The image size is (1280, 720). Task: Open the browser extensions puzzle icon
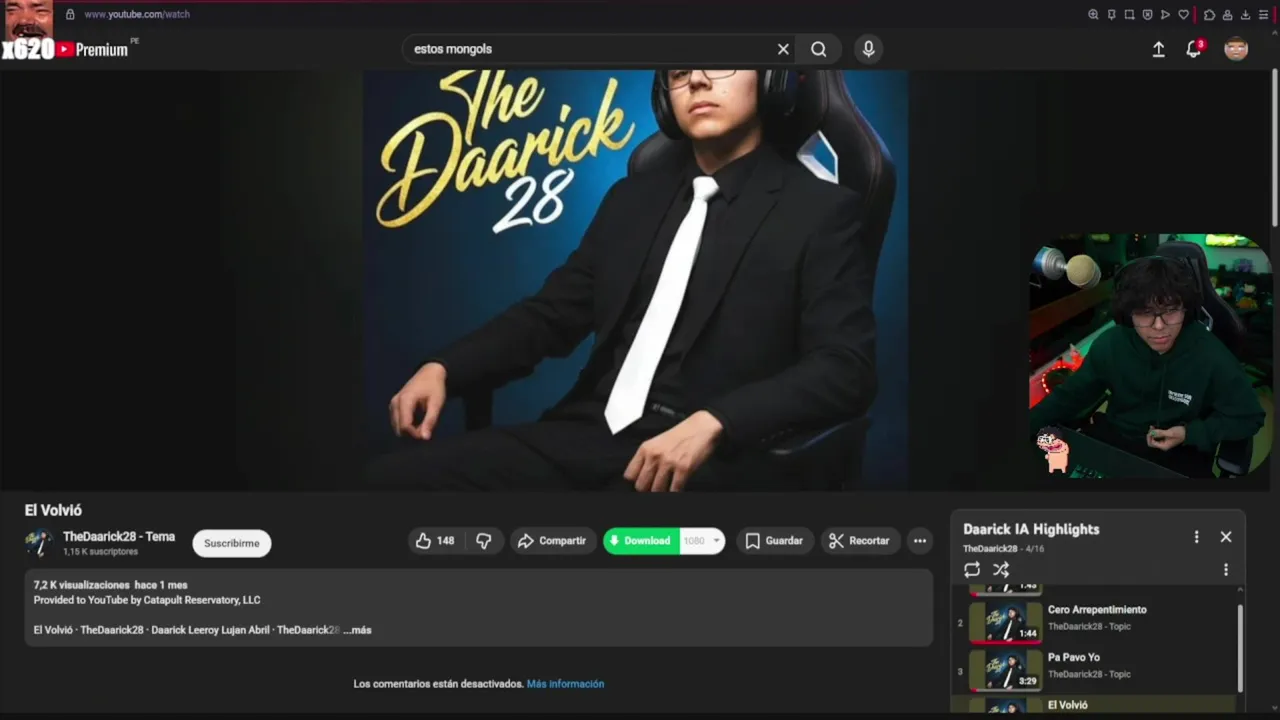click(1209, 15)
